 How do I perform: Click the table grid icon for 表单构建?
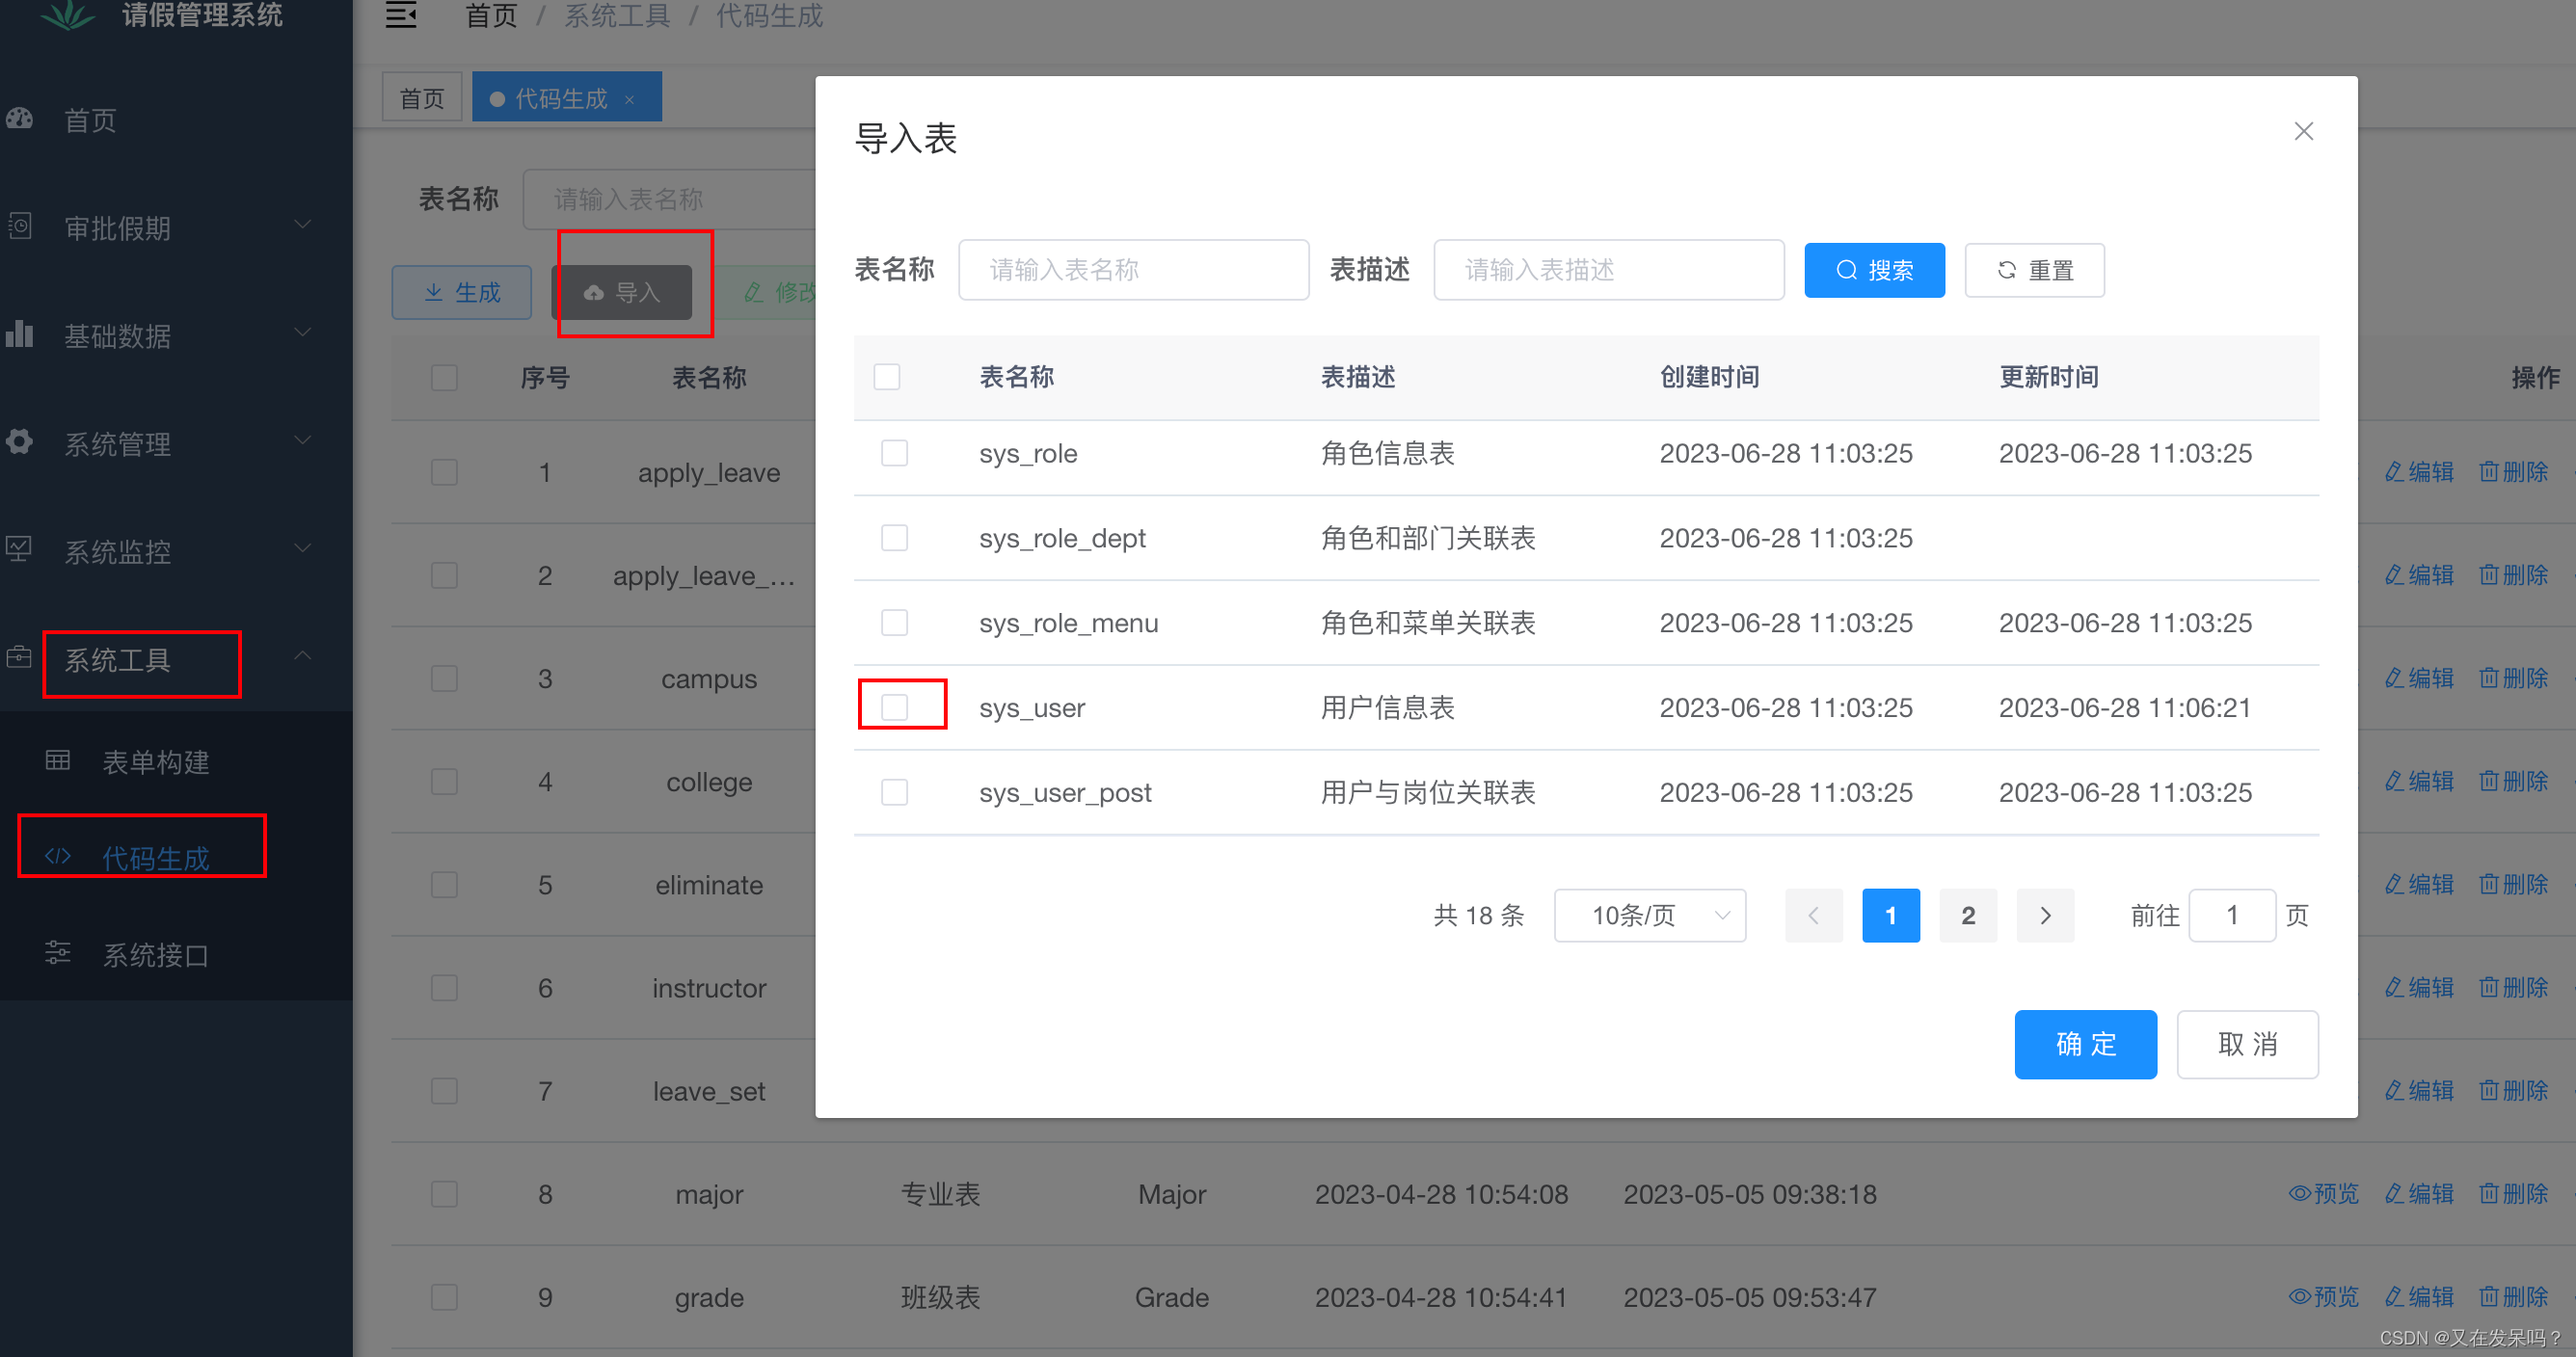[x=58, y=761]
